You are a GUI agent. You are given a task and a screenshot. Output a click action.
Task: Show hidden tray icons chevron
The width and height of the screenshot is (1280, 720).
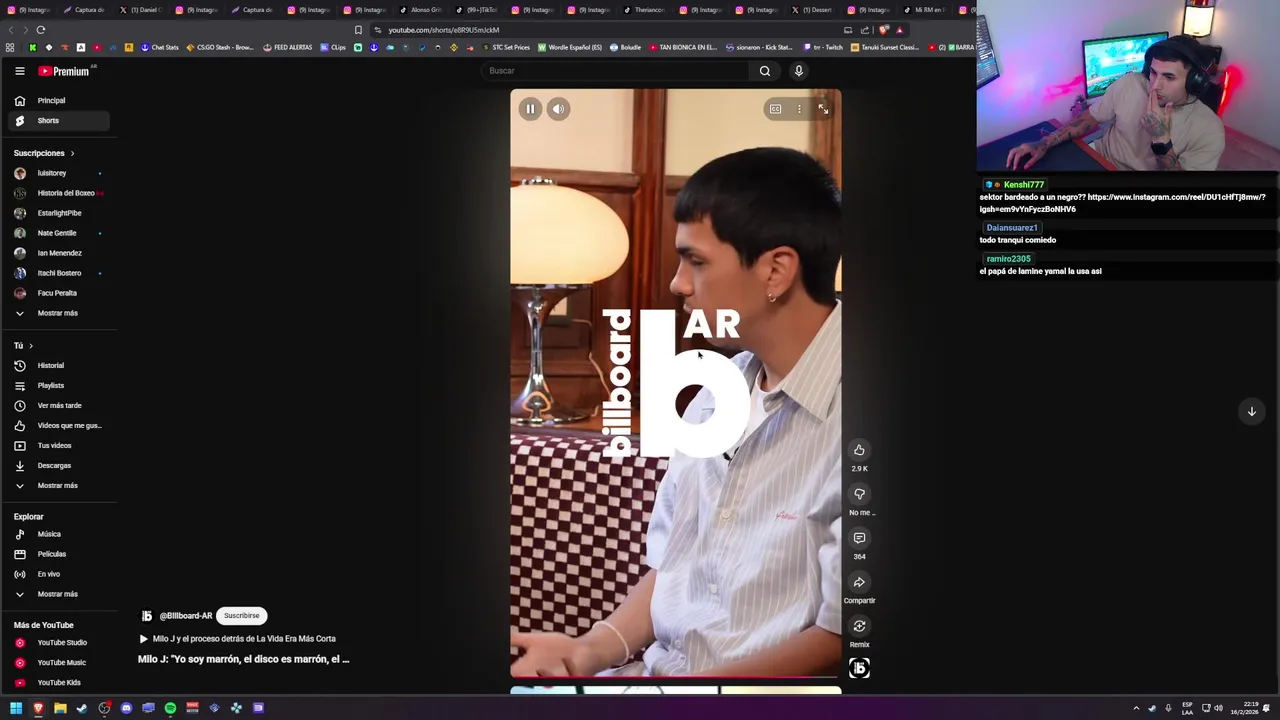pos(1136,708)
